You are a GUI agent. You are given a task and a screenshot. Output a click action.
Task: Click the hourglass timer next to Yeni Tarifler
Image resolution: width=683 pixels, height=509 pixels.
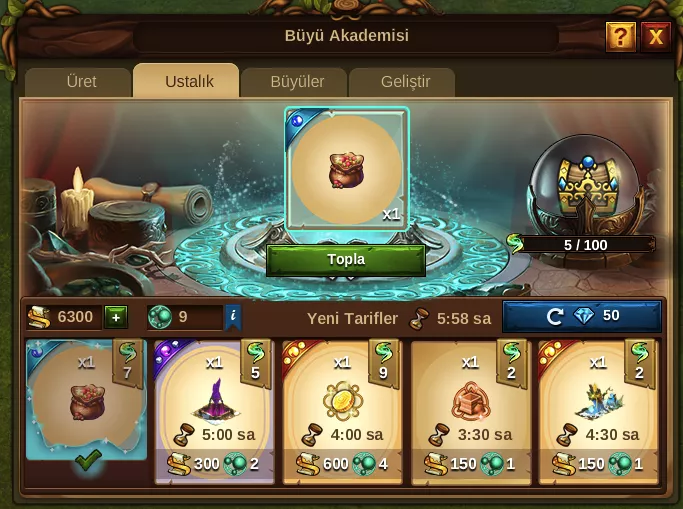(x=419, y=319)
